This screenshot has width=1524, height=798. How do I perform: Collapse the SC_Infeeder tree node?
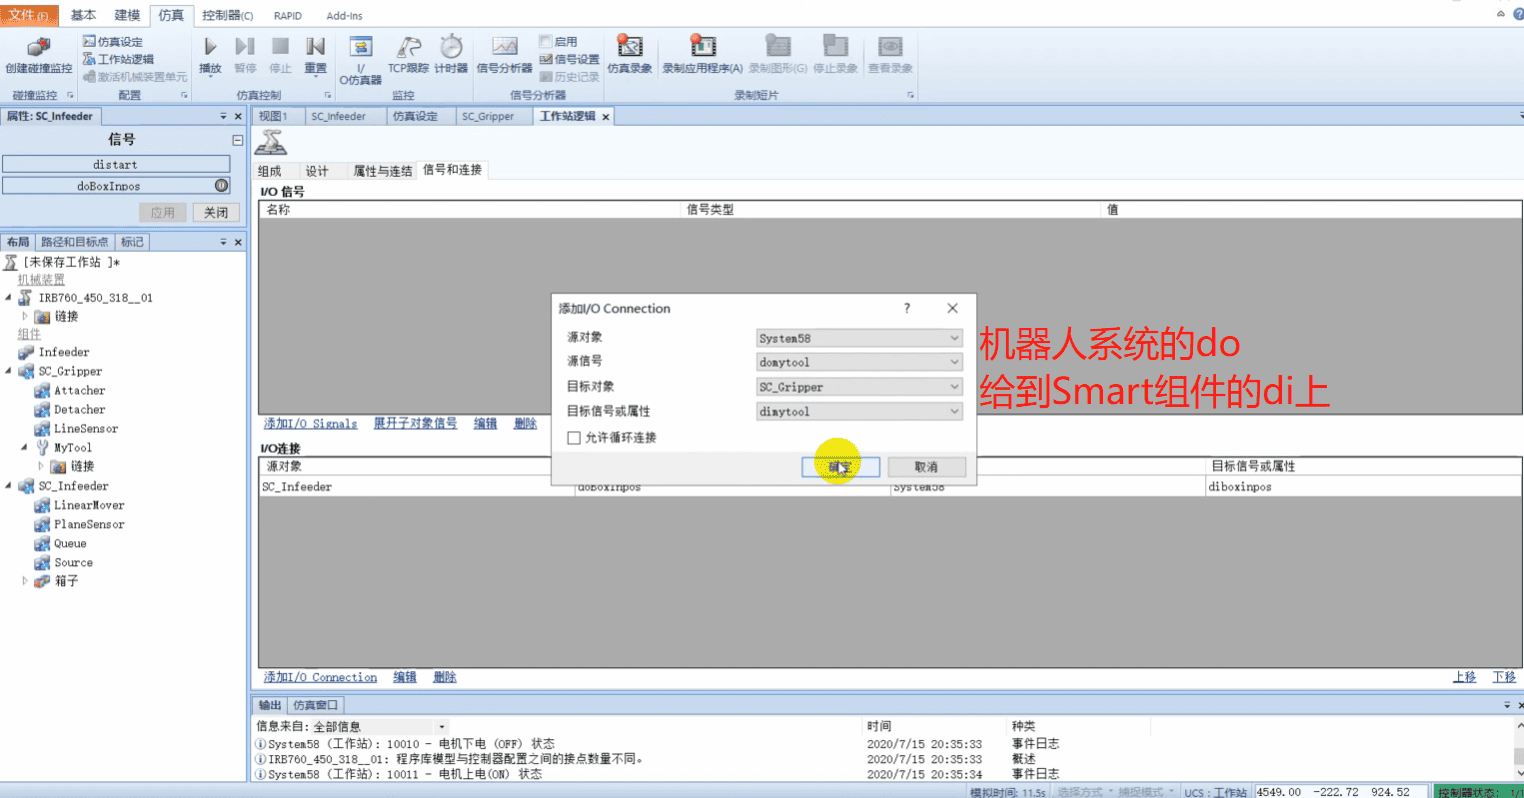pos(9,486)
